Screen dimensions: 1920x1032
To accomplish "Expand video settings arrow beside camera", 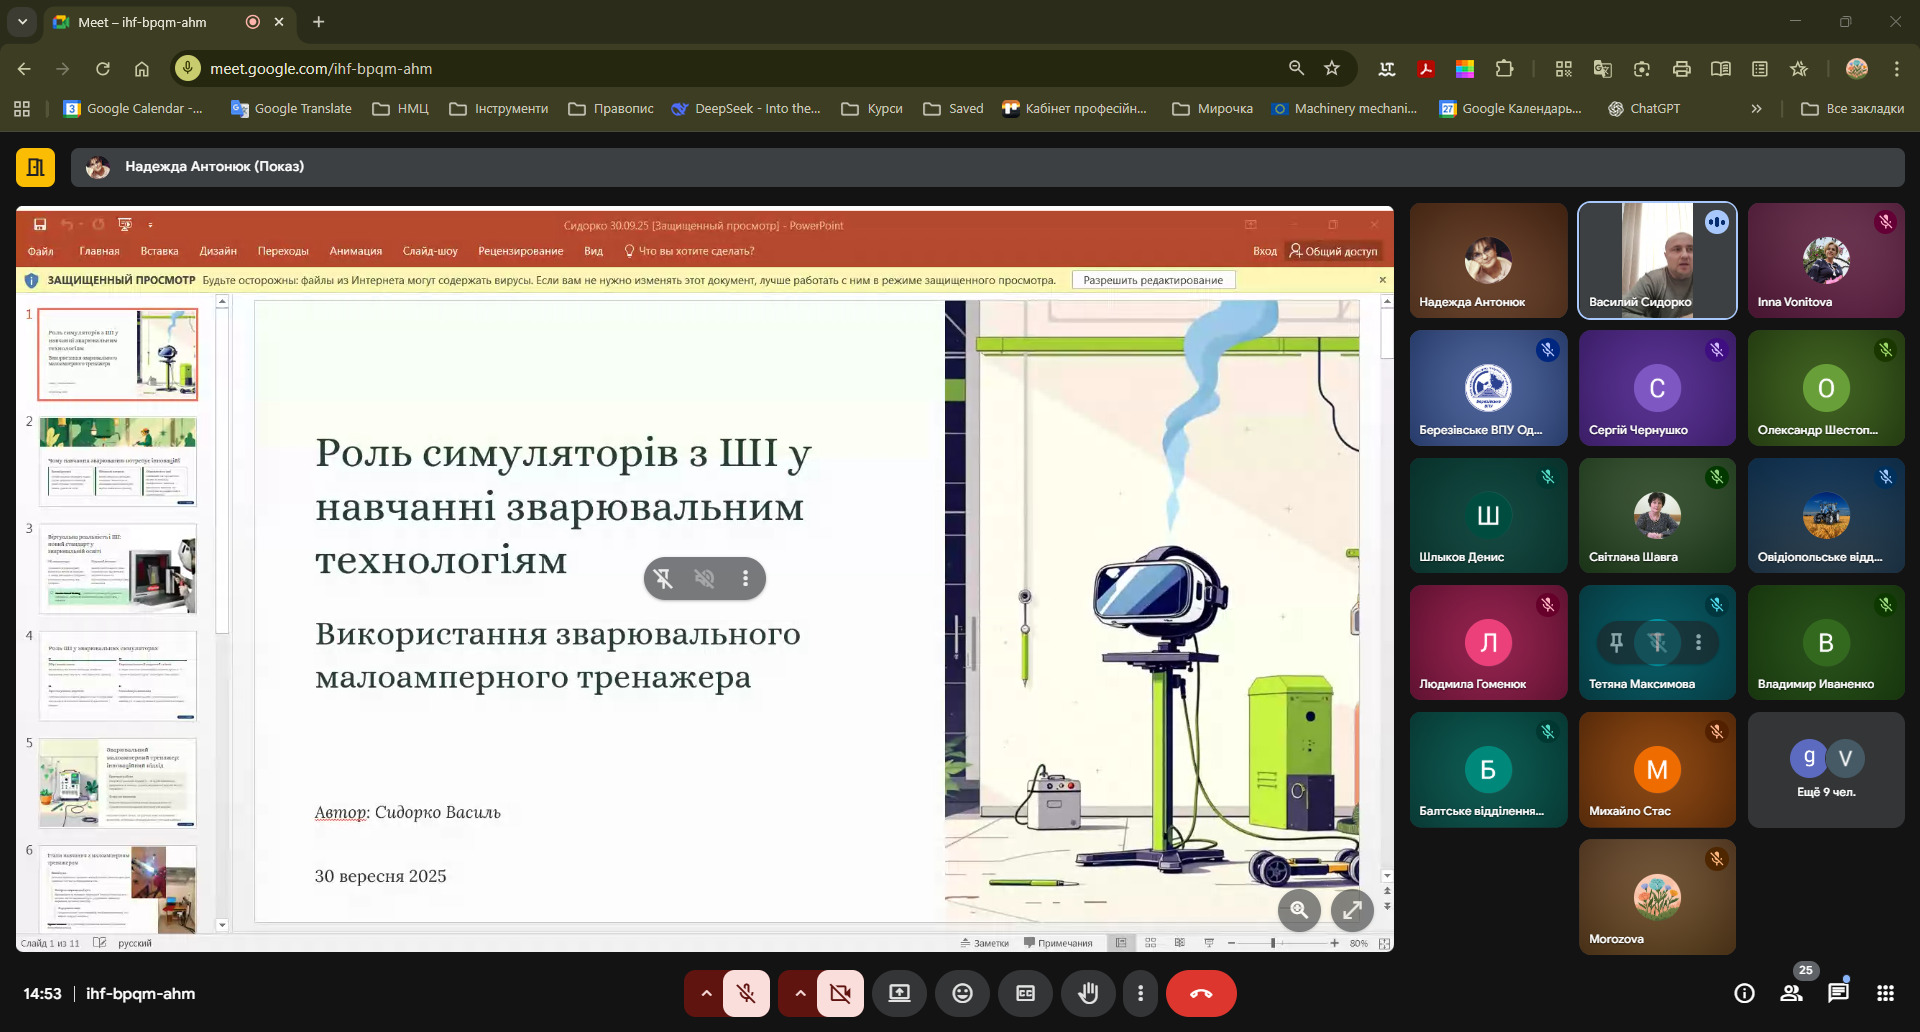I will click(x=800, y=993).
